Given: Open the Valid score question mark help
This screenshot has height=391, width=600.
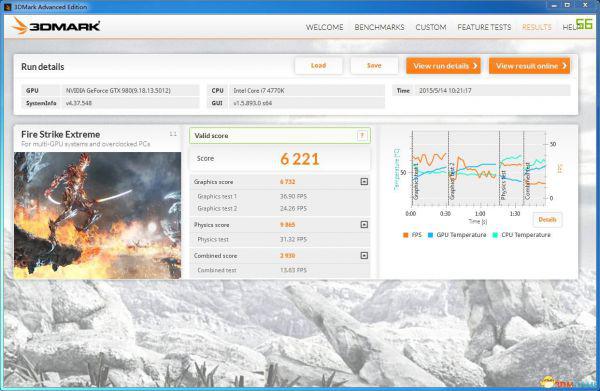Looking at the screenshot, I should [362, 135].
